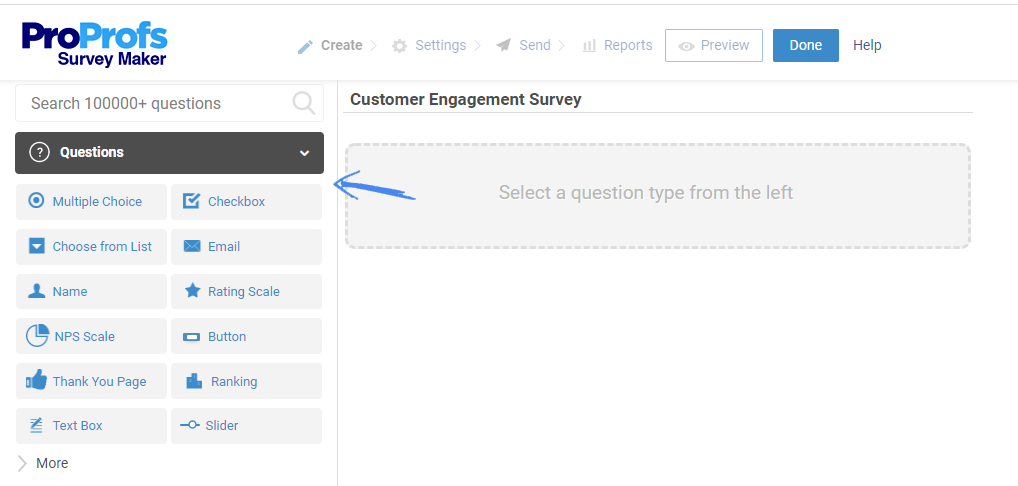The width and height of the screenshot is (1018, 486).
Task: Click the Create pencil icon
Action: [x=305, y=46]
